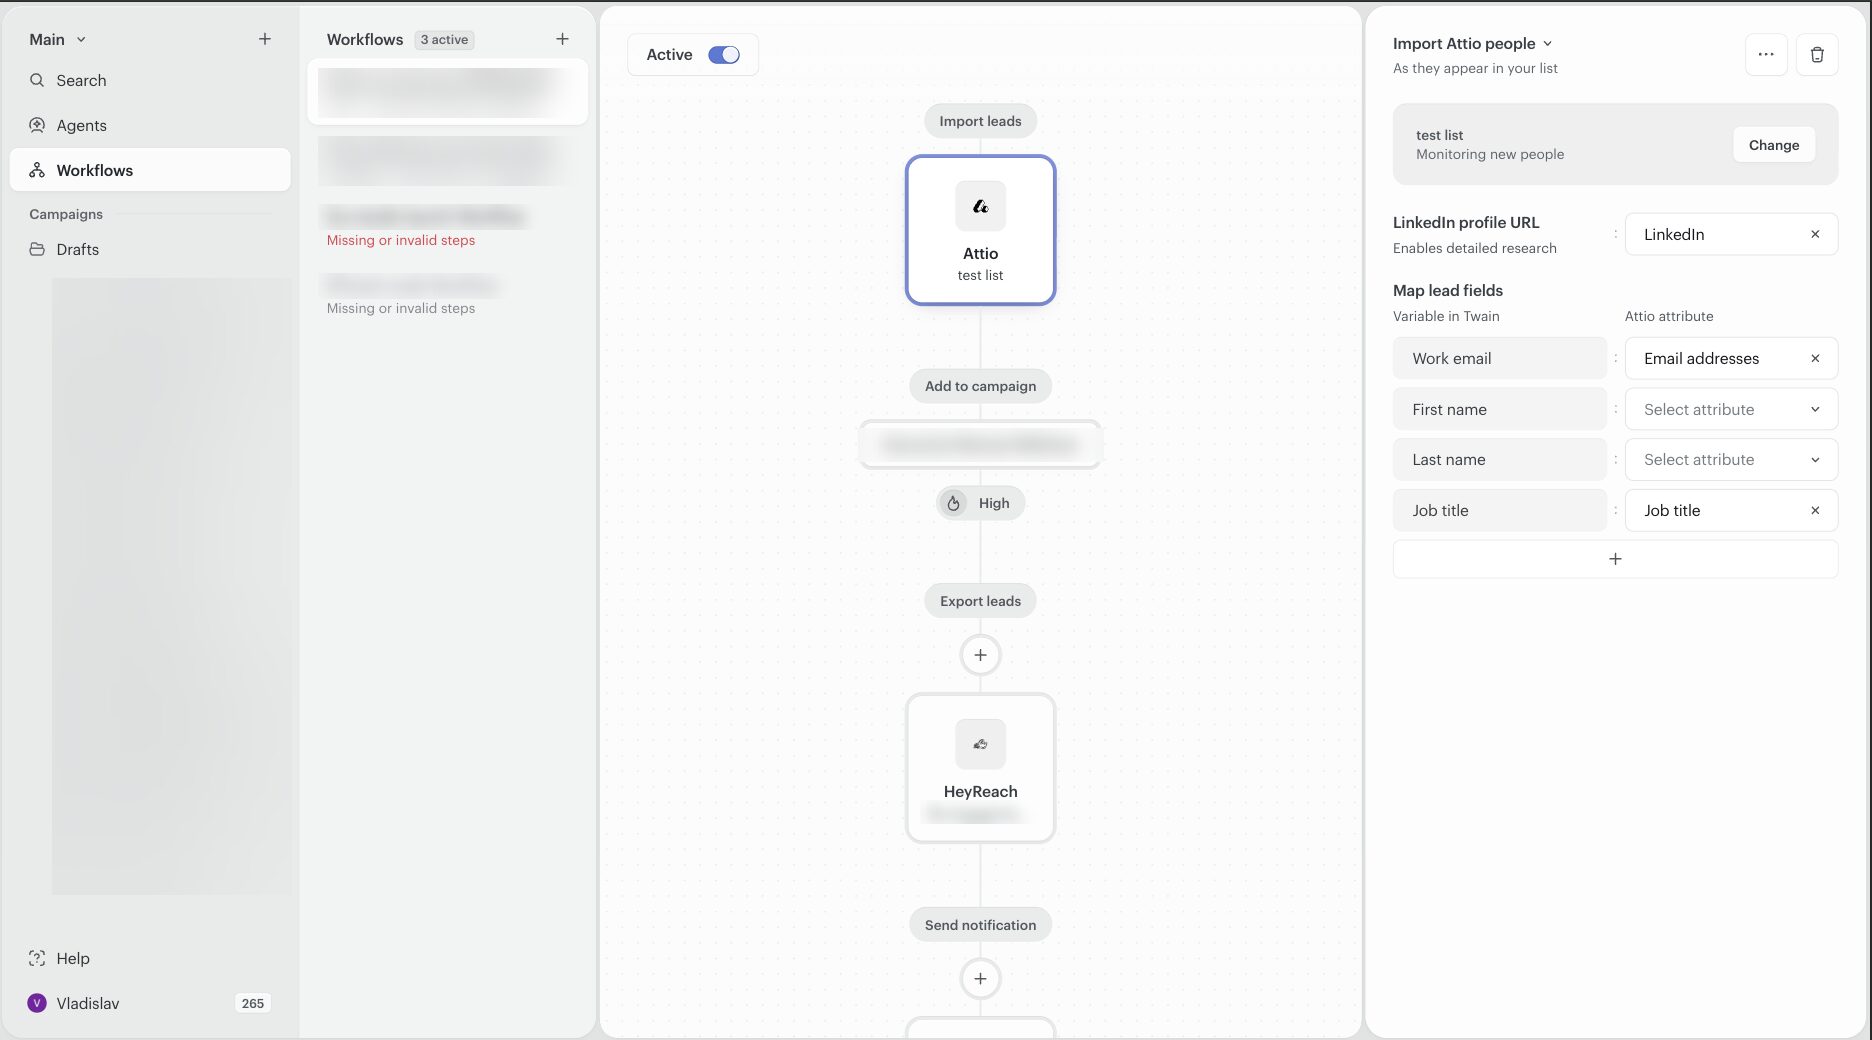Clear the Job title attribute mapping
This screenshot has height=1040, width=1872.
(x=1815, y=510)
